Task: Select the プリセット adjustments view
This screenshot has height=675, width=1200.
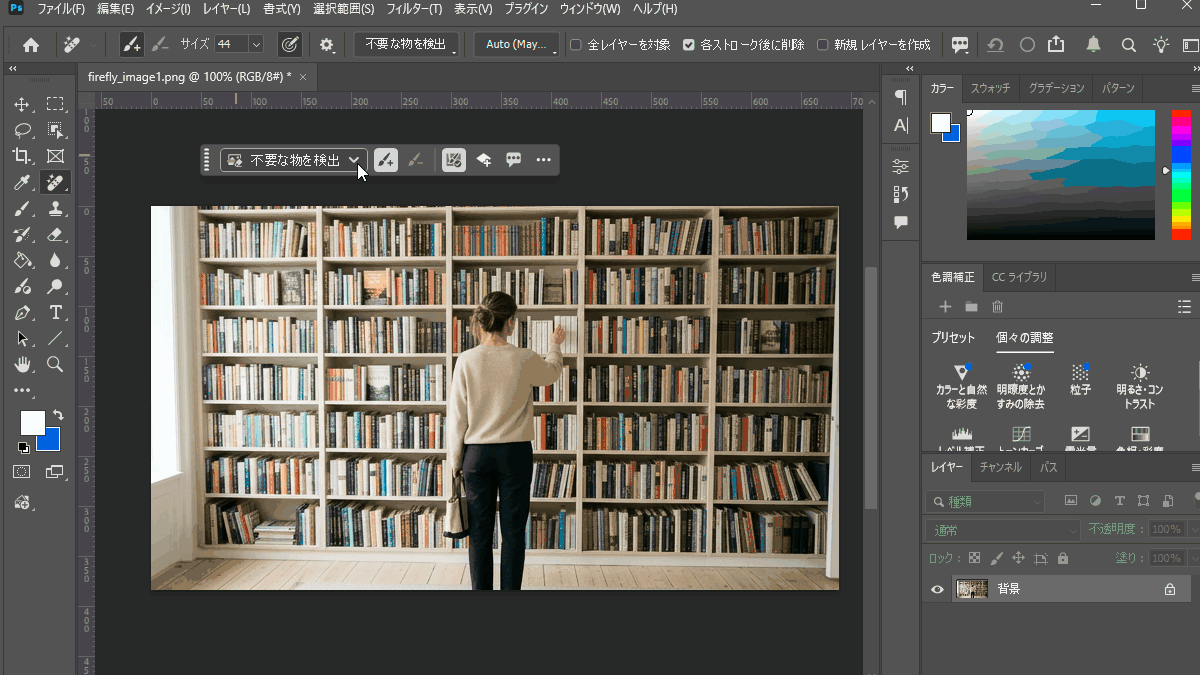Action: pos(953,338)
